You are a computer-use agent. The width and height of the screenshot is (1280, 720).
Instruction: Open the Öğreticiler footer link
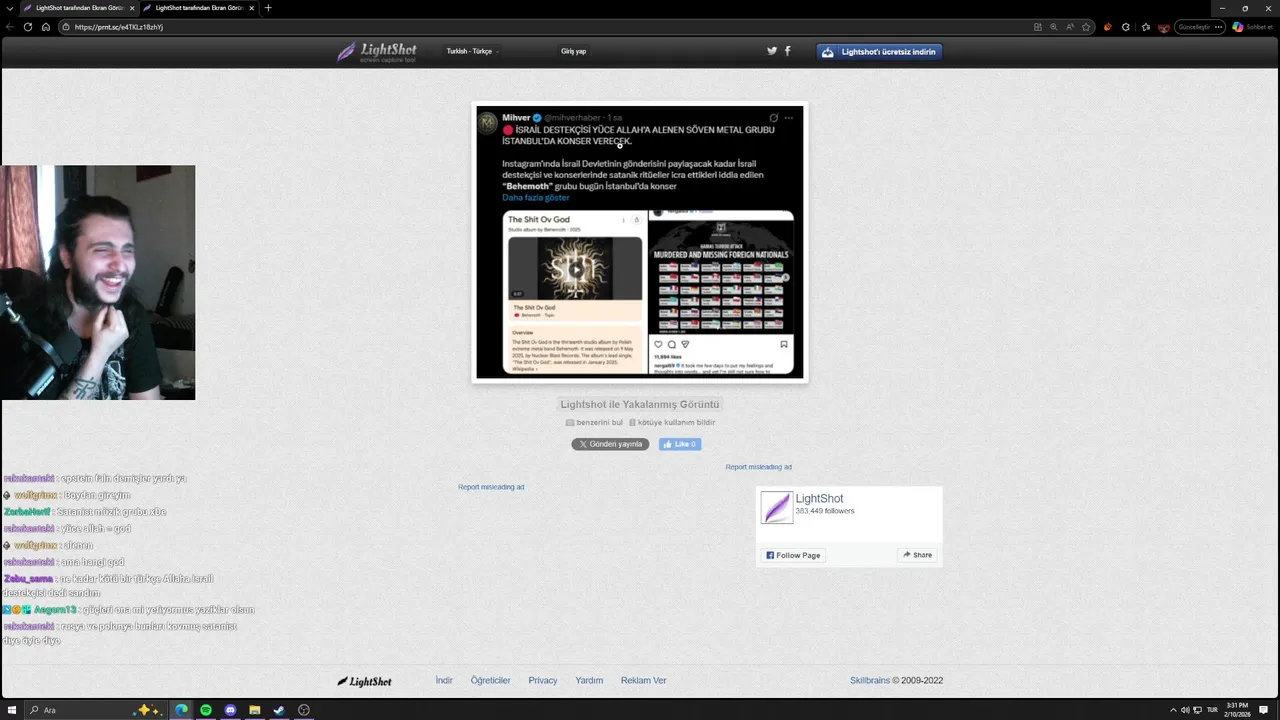coord(490,680)
